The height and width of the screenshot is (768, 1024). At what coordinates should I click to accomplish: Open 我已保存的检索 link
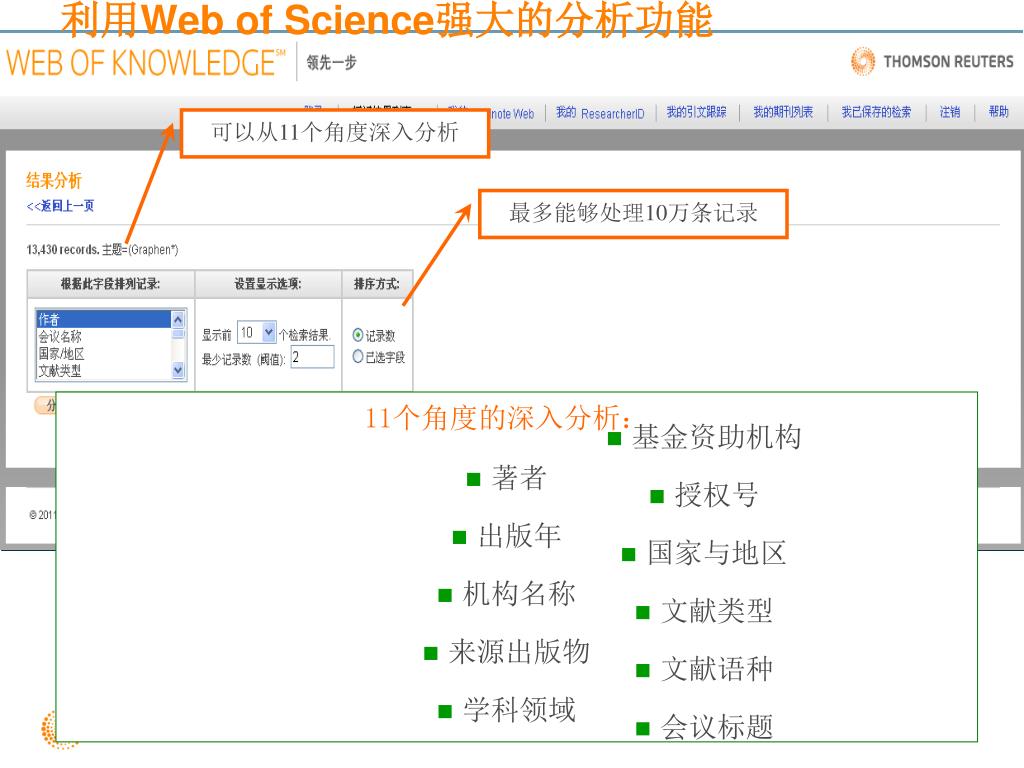pyautogui.click(x=876, y=112)
